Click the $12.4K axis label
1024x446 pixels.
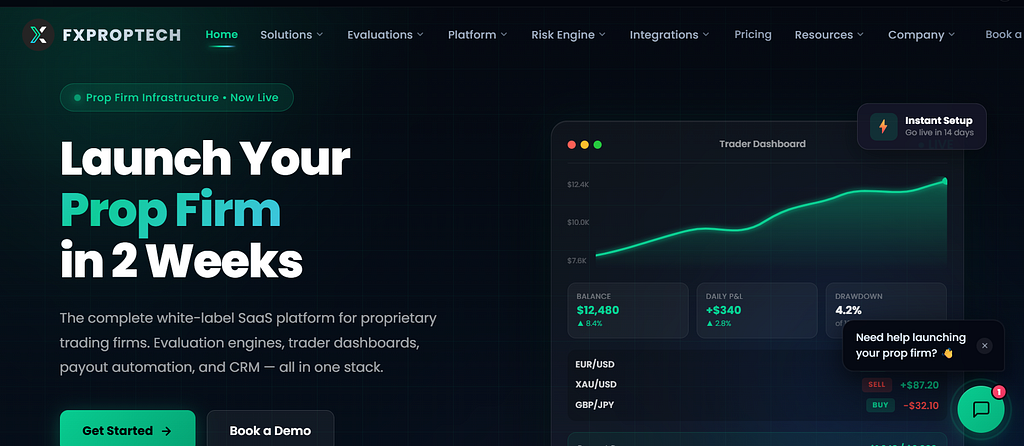click(x=579, y=185)
